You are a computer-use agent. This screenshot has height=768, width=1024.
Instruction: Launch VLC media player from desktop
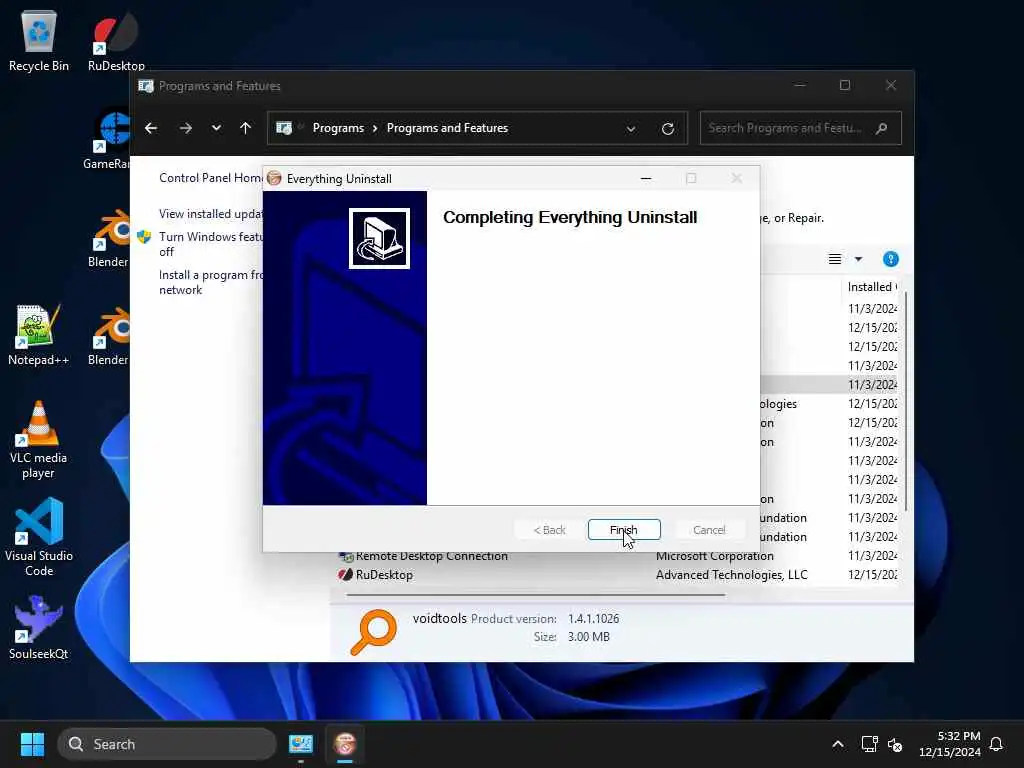coord(39,440)
